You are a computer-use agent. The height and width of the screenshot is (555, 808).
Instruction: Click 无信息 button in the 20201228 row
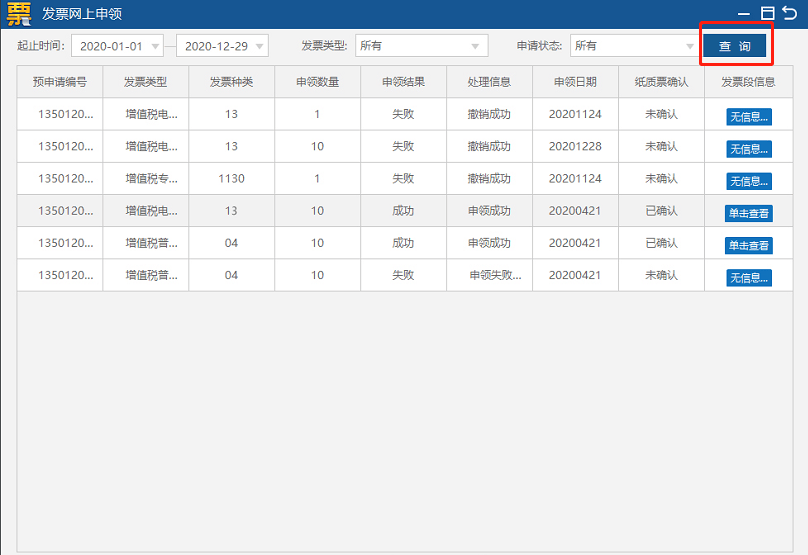coord(748,149)
